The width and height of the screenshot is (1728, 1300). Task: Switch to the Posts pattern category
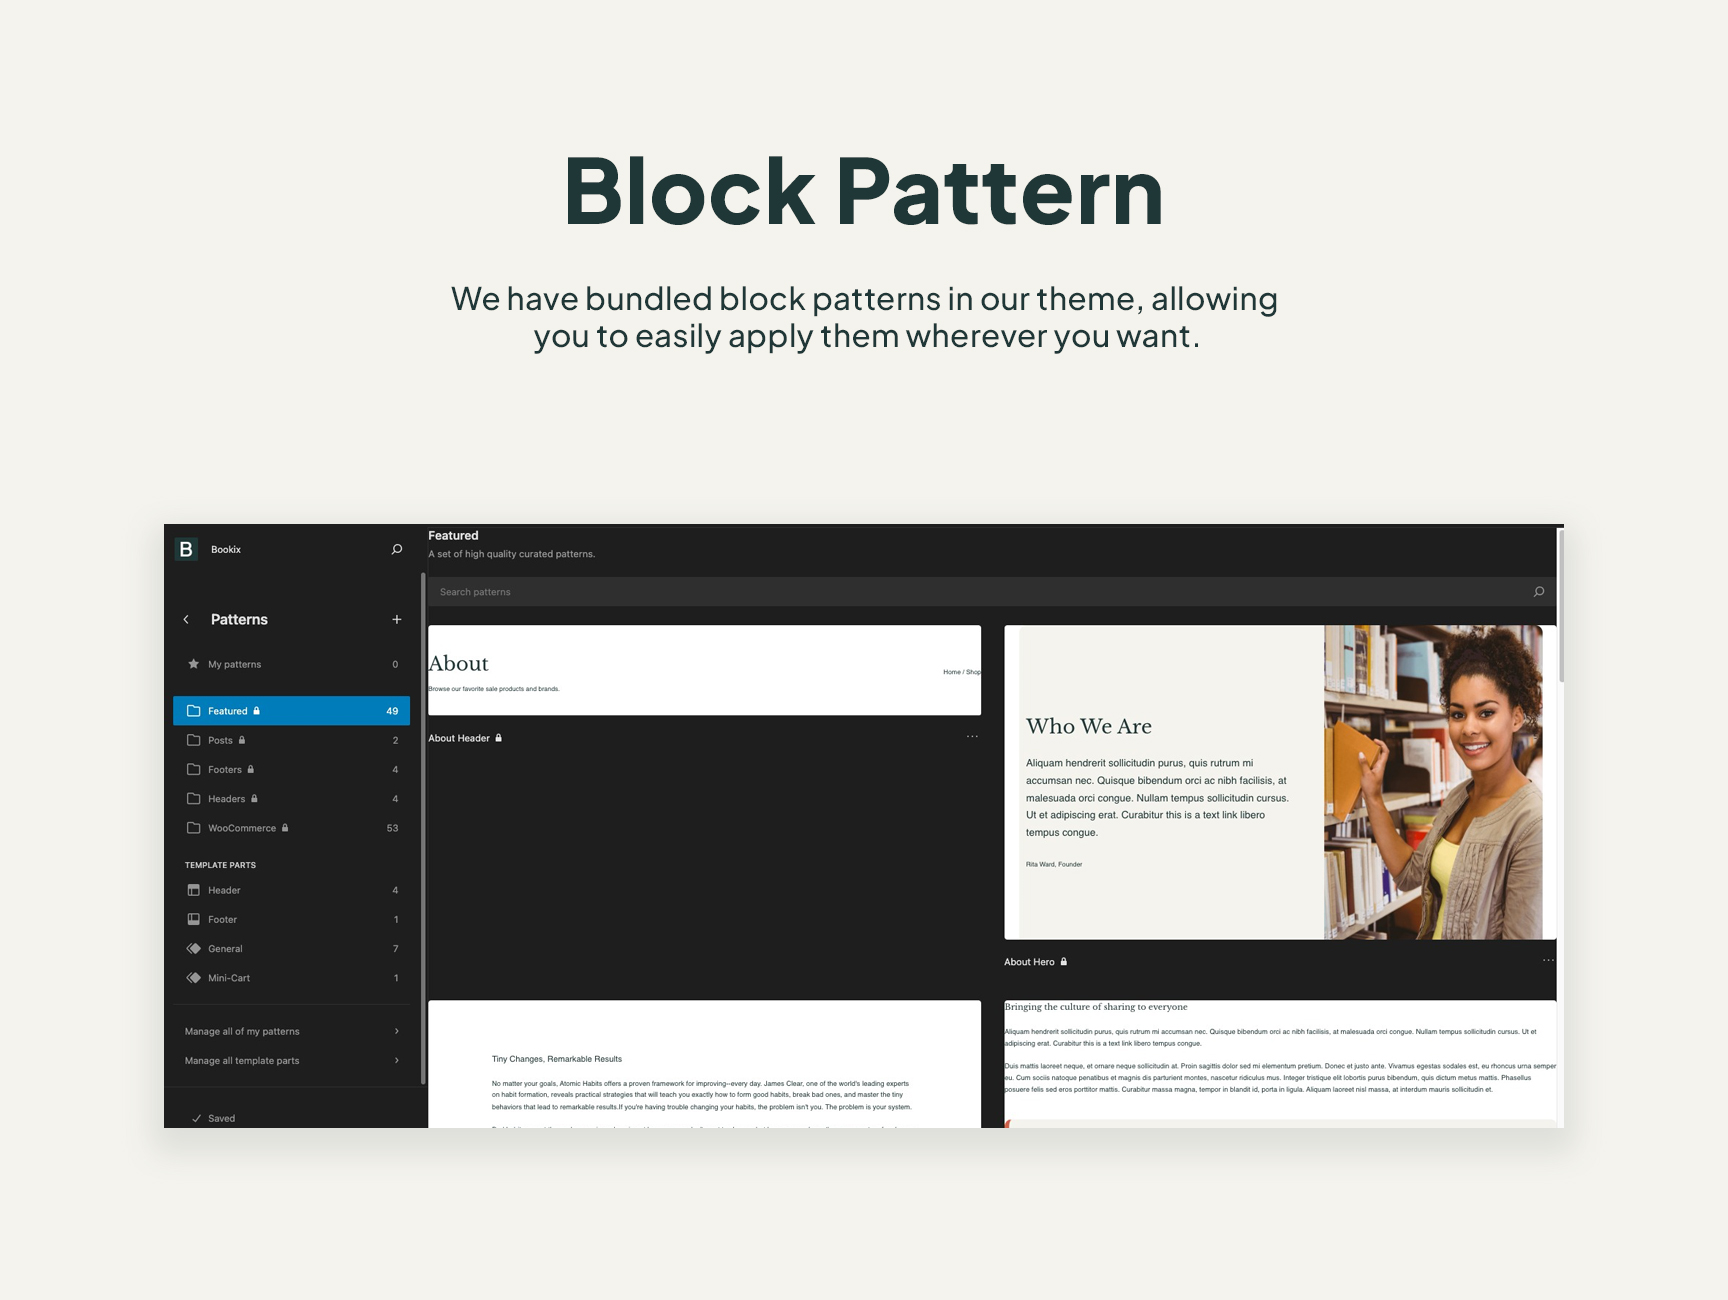[220, 740]
